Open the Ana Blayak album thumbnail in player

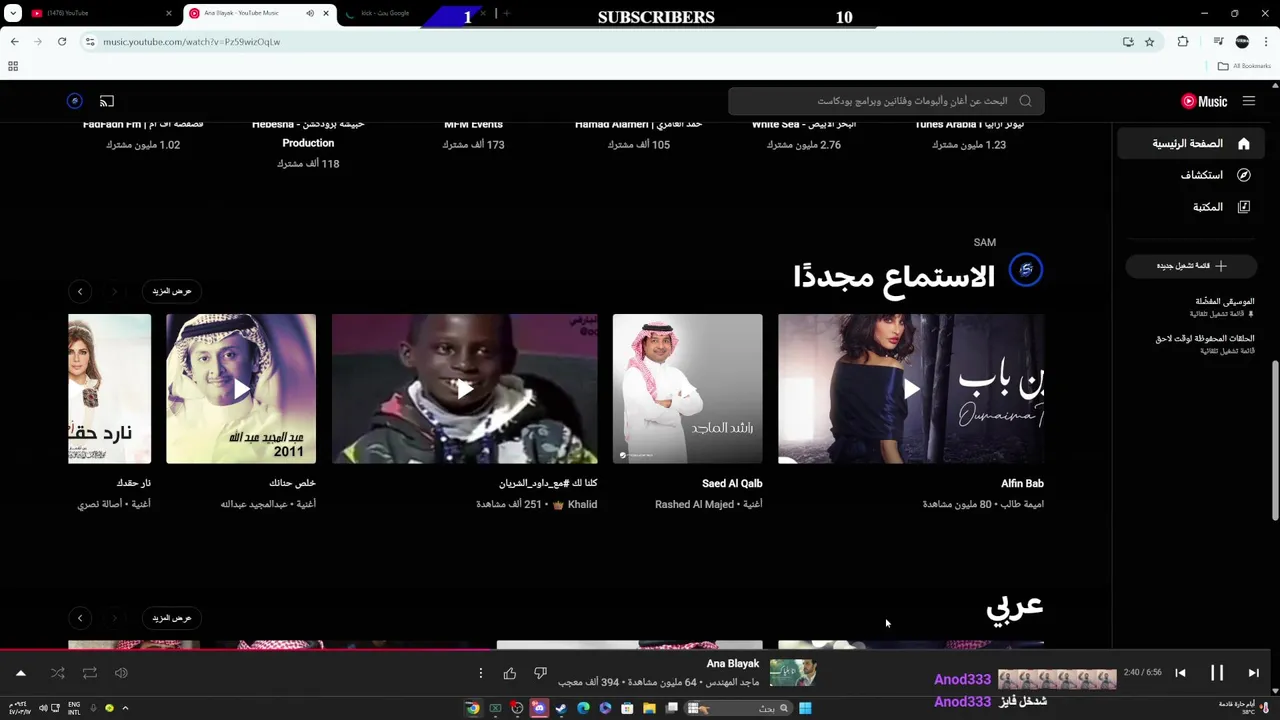point(793,673)
